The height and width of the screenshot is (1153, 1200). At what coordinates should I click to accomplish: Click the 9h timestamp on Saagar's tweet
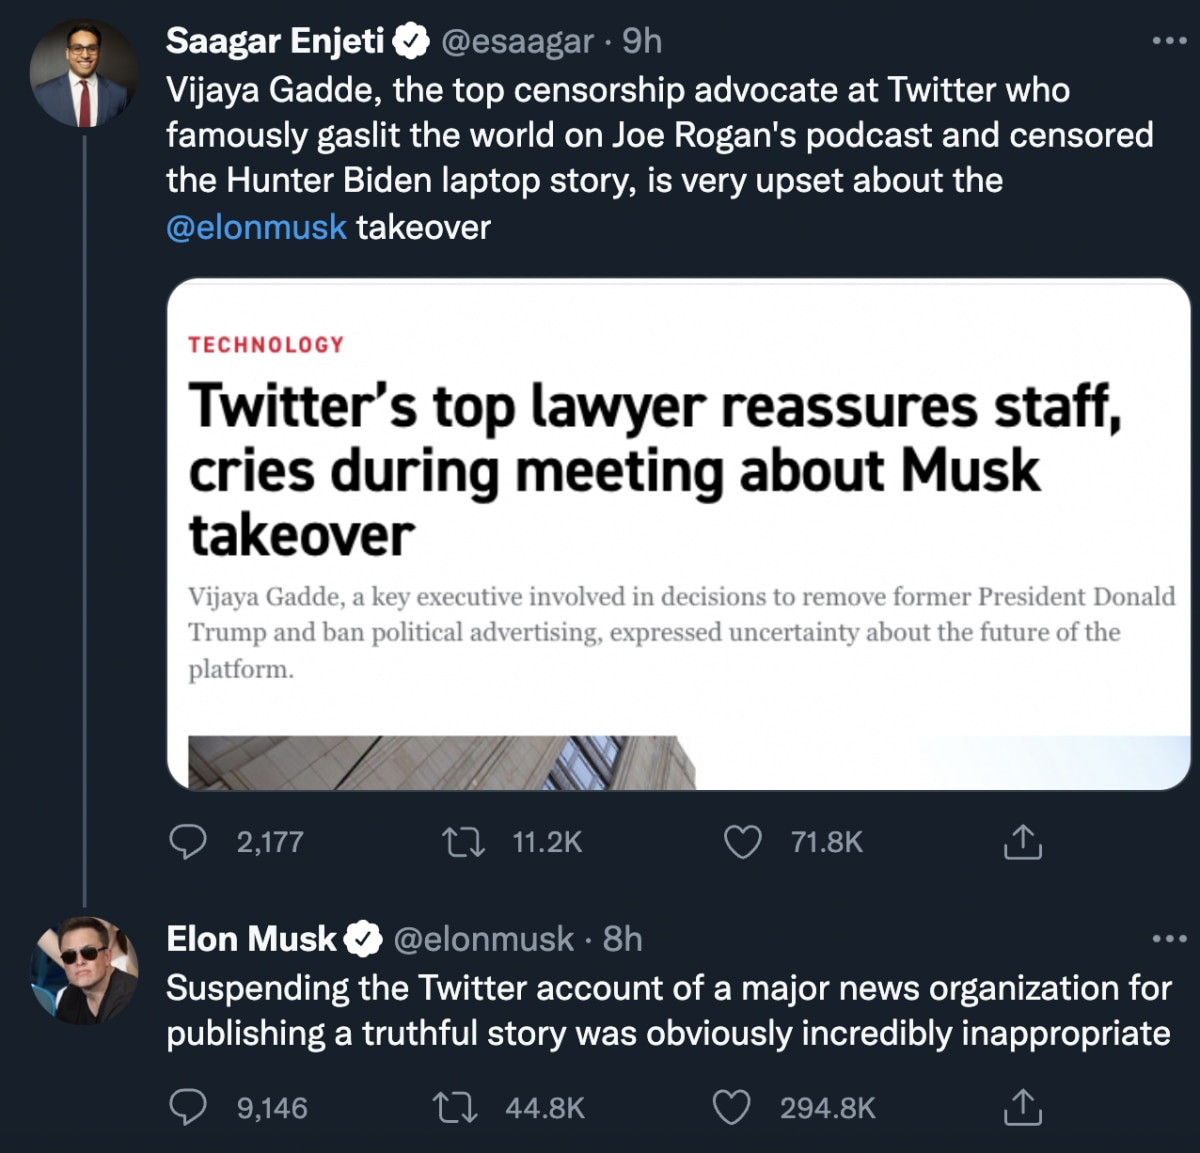pyautogui.click(x=642, y=41)
